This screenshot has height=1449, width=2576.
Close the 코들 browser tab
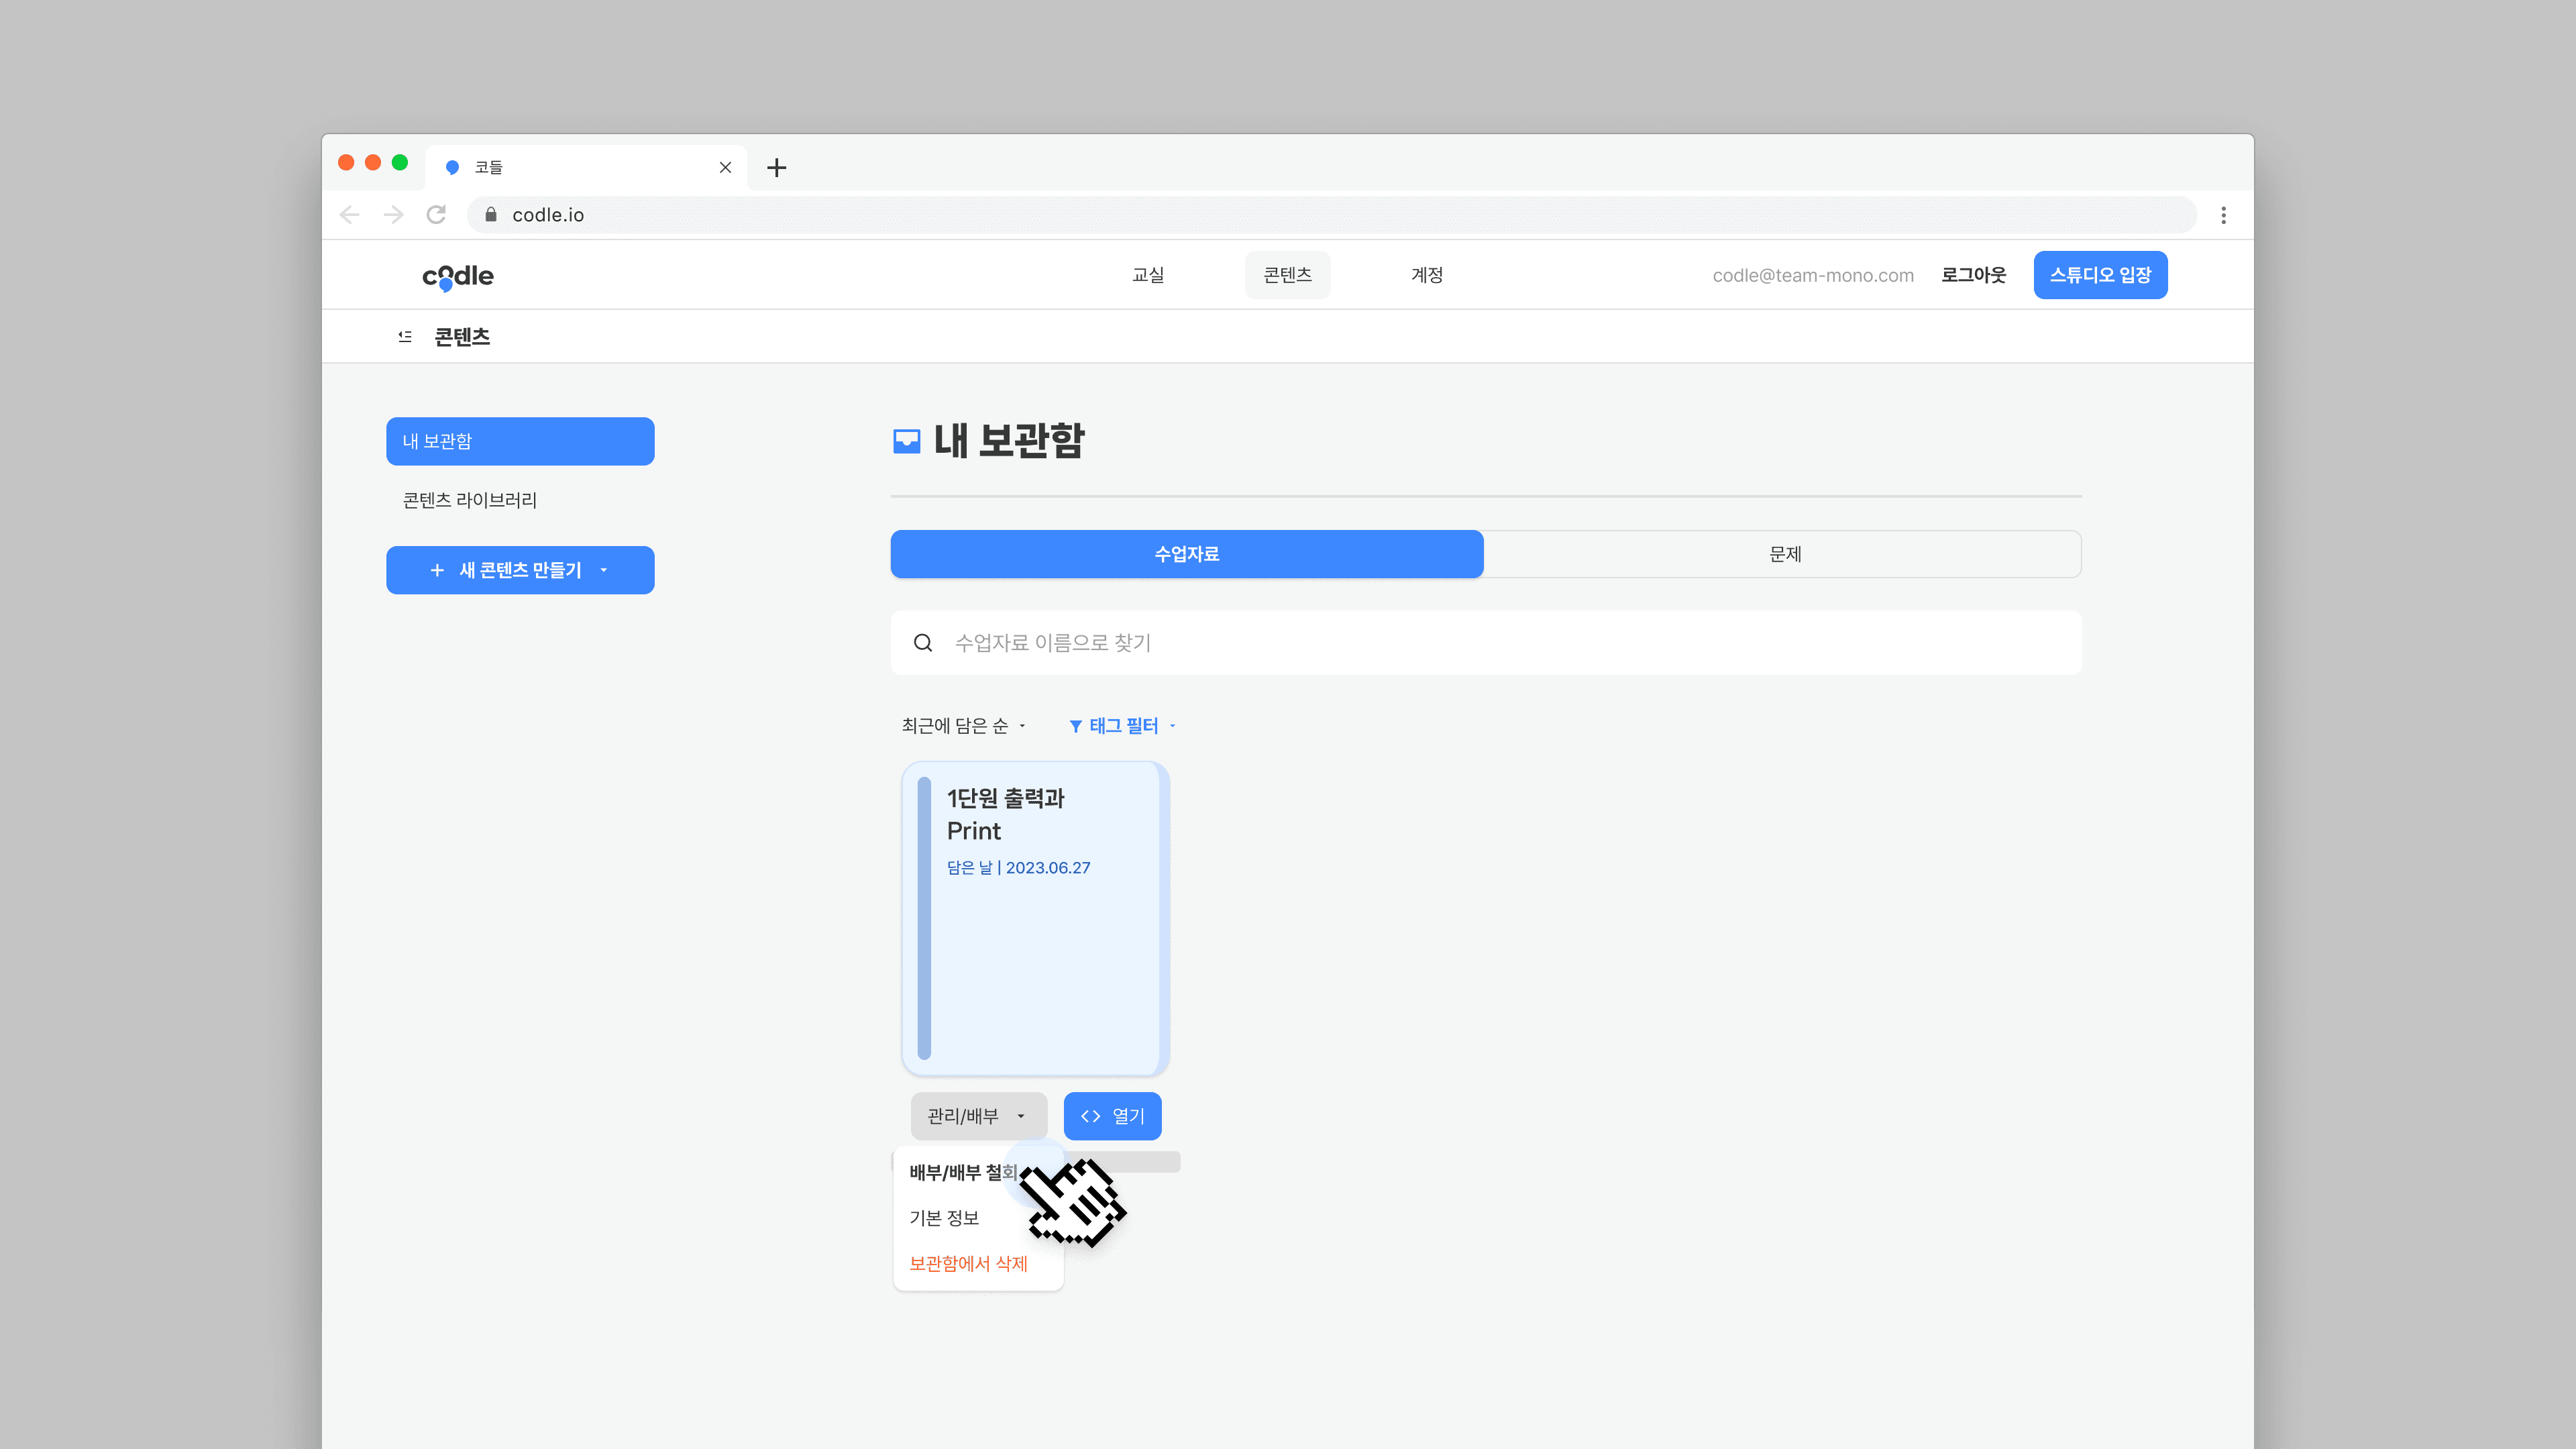pyautogui.click(x=725, y=168)
